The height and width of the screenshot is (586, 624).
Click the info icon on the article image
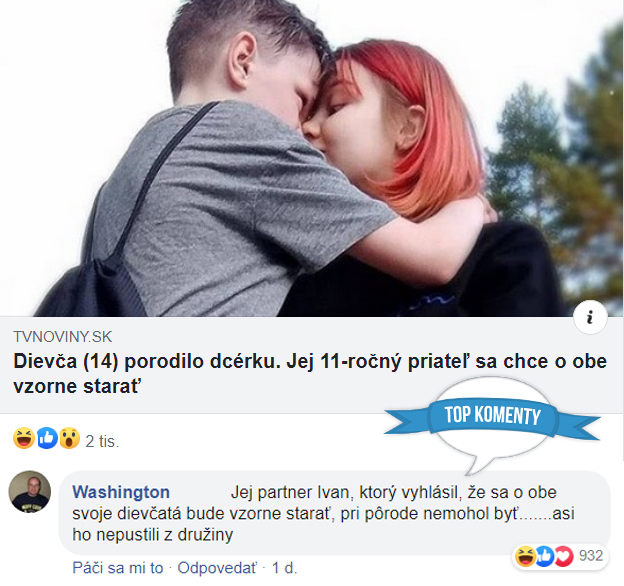pyautogui.click(x=590, y=317)
